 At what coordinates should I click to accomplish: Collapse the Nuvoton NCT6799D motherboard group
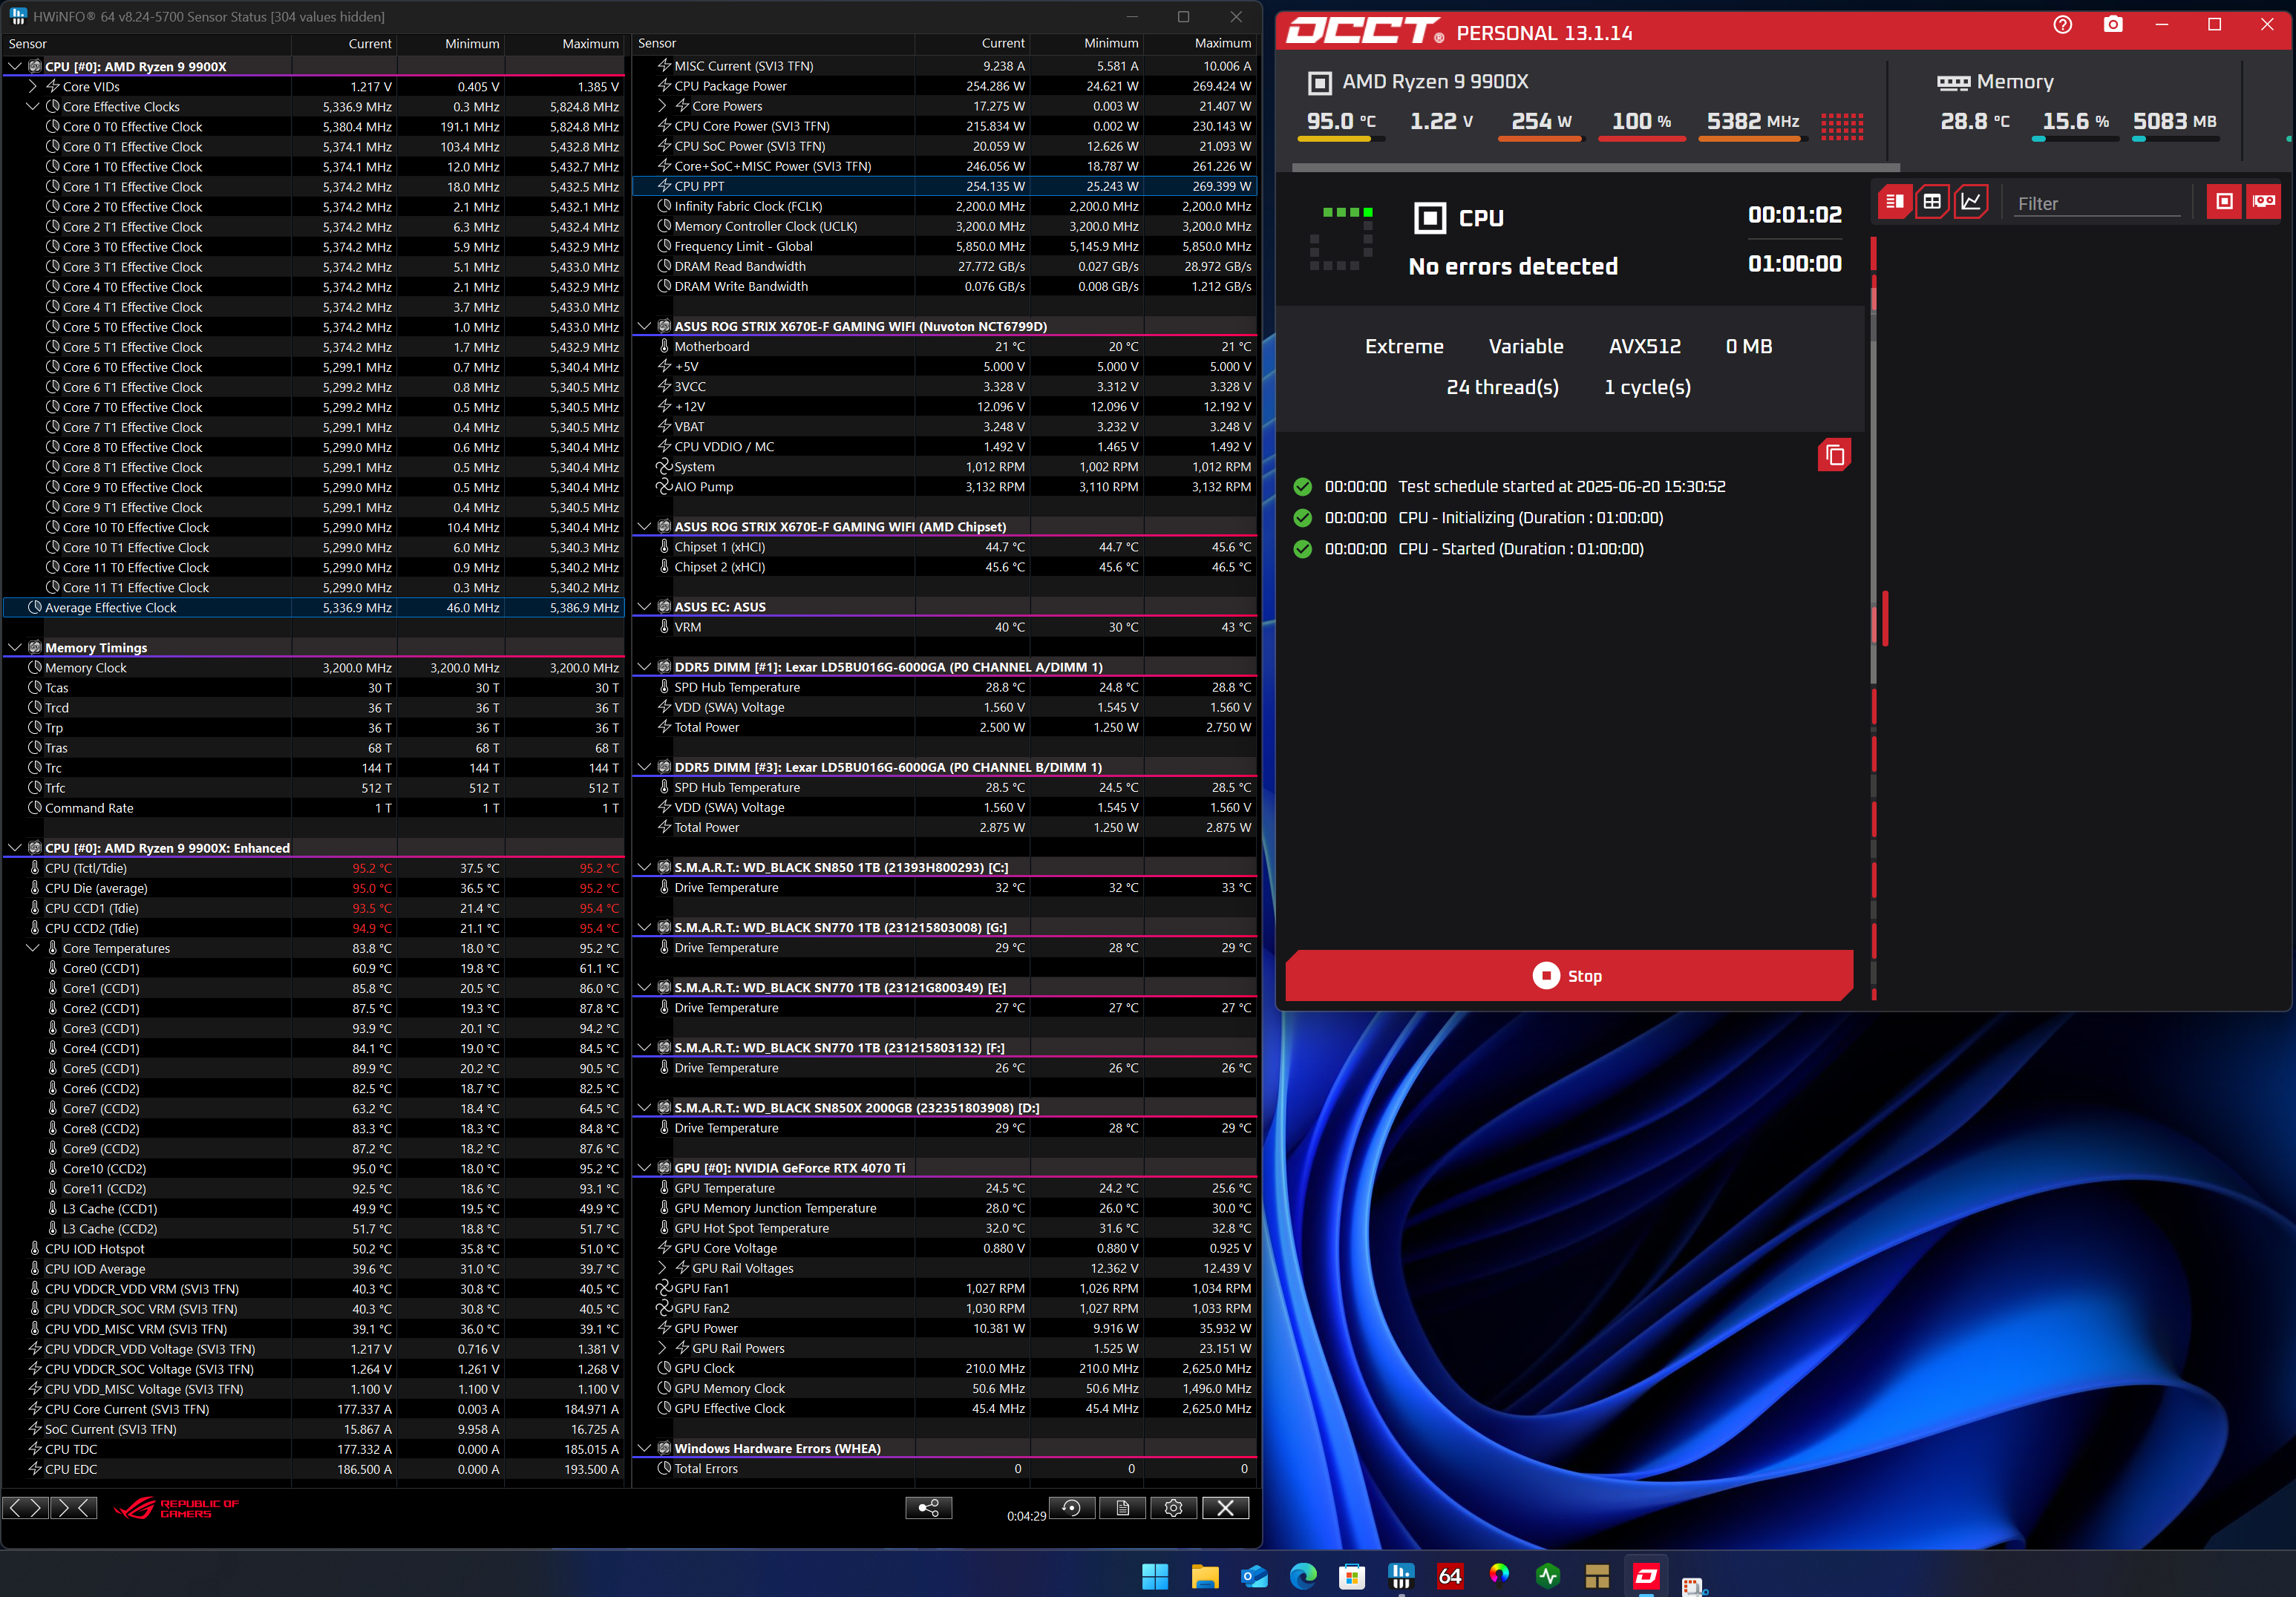click(644, 326)
